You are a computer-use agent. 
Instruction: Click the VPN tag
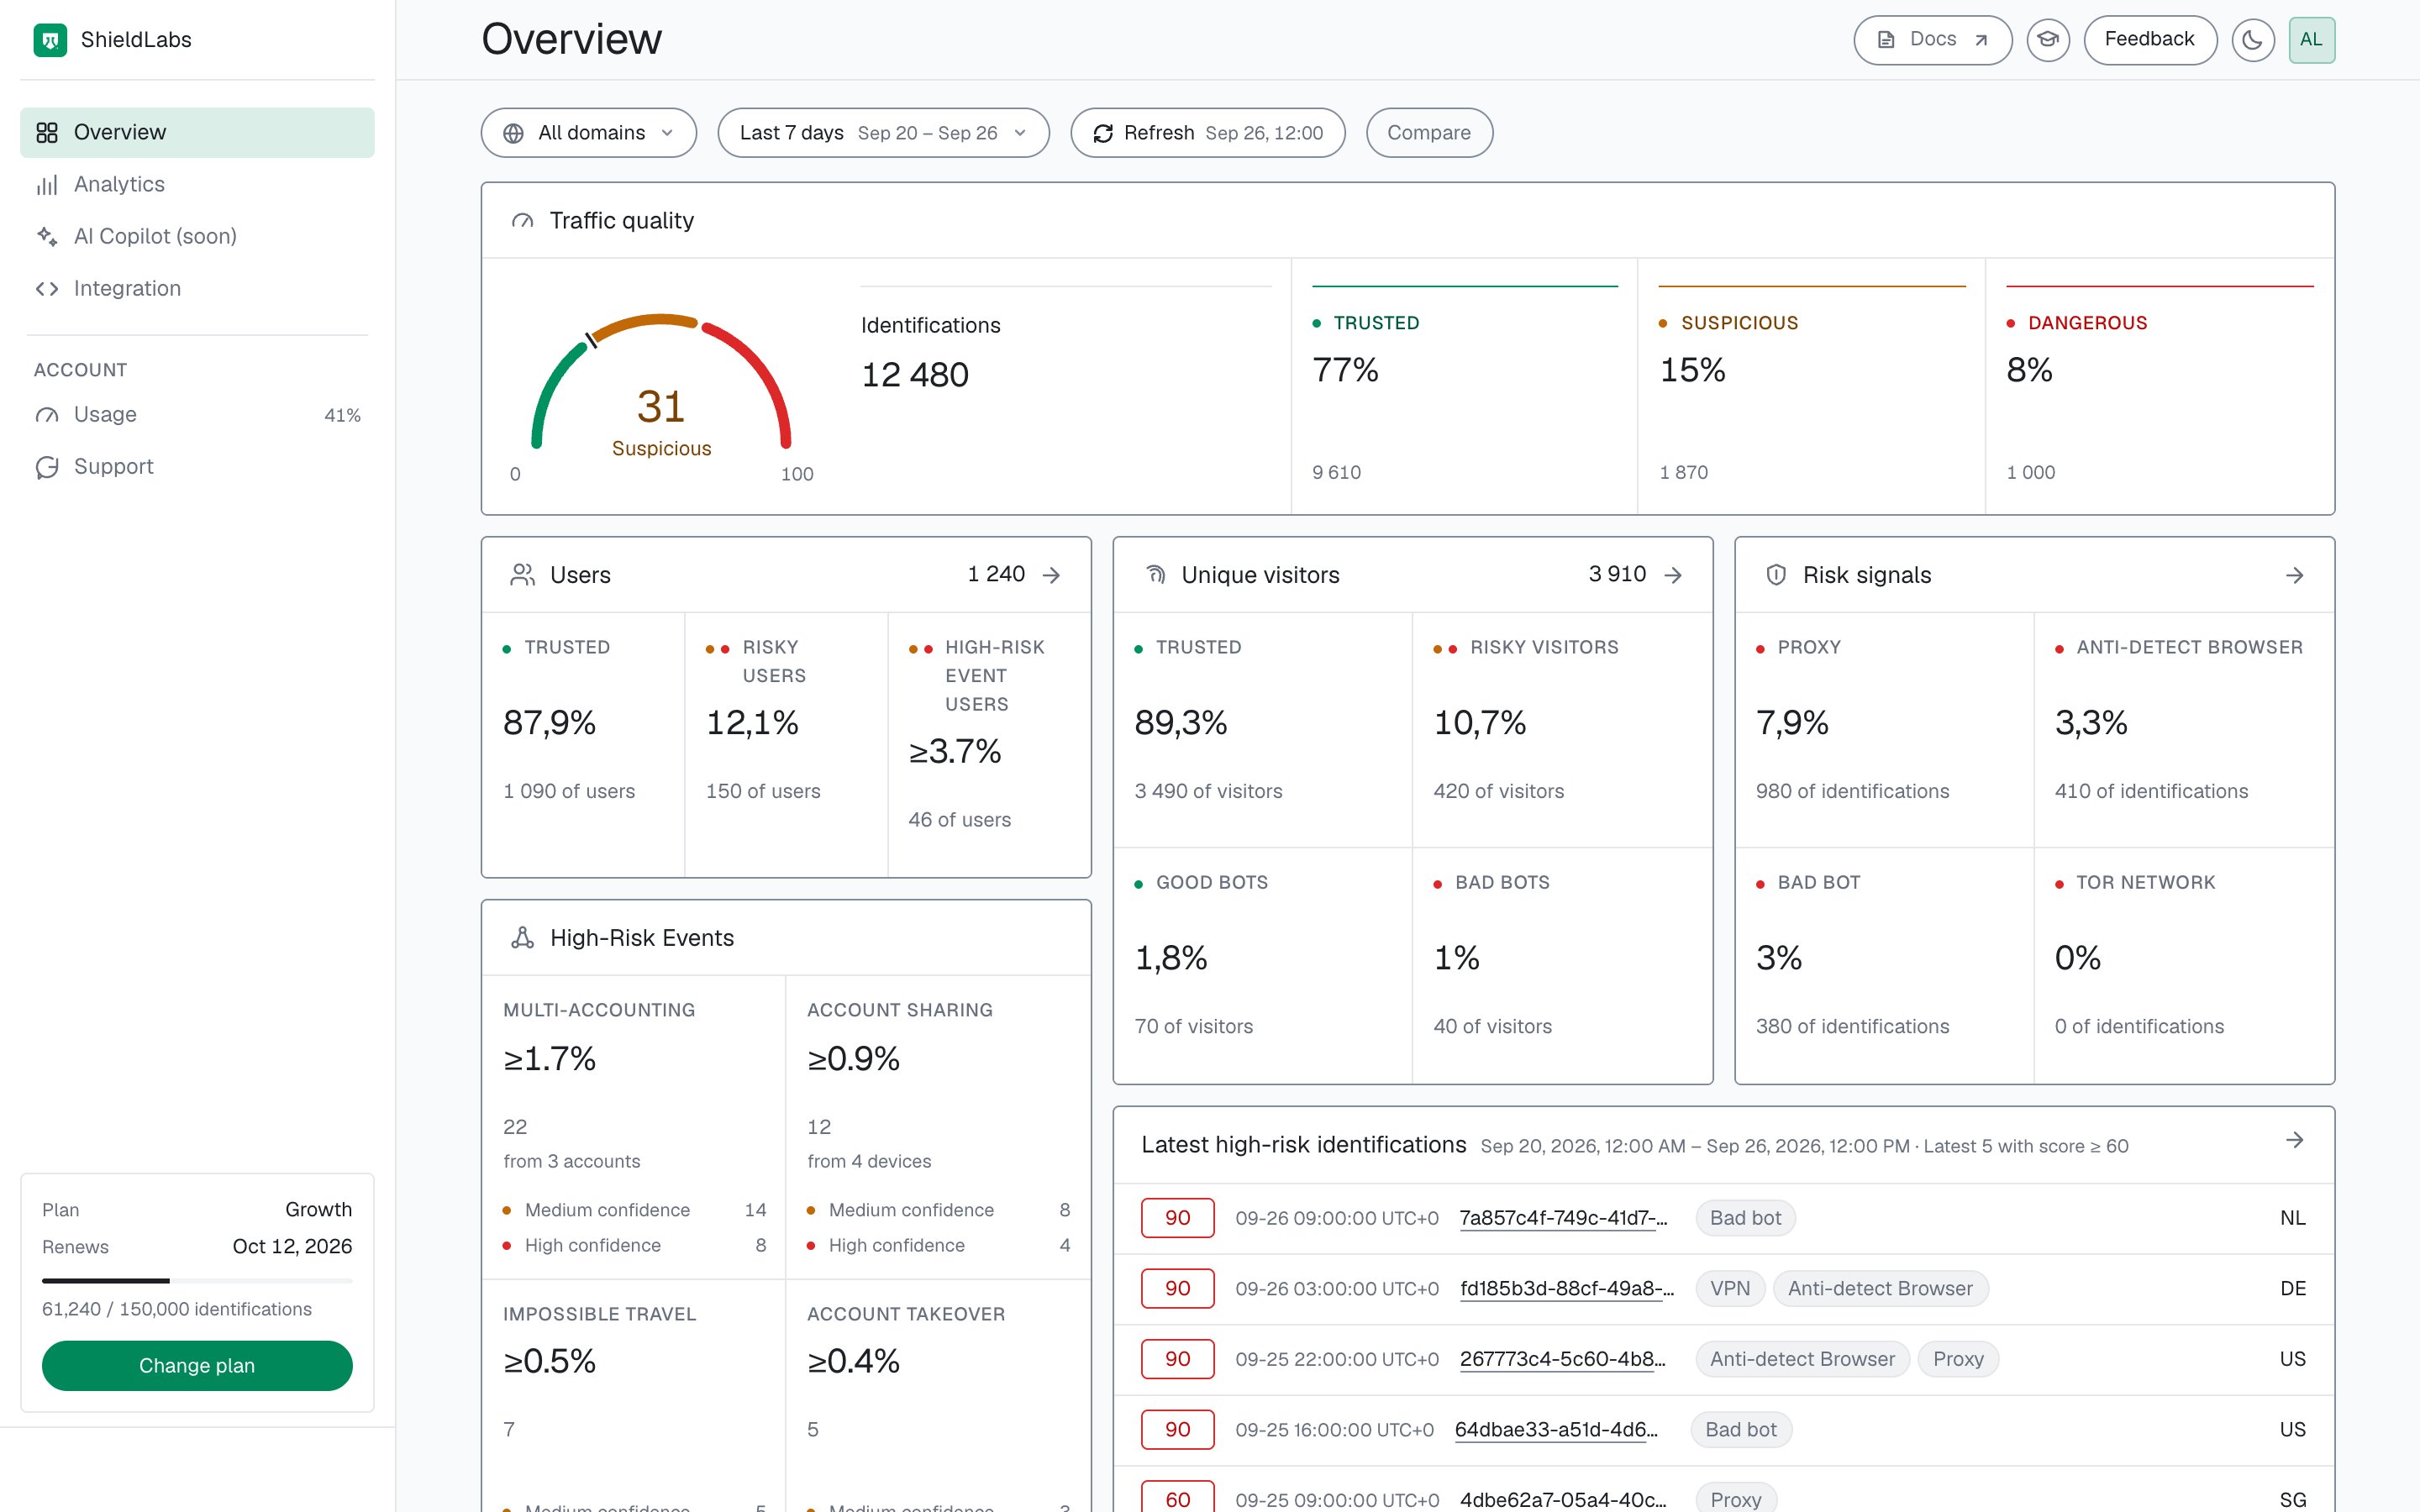click(x=1730, y=1288)
